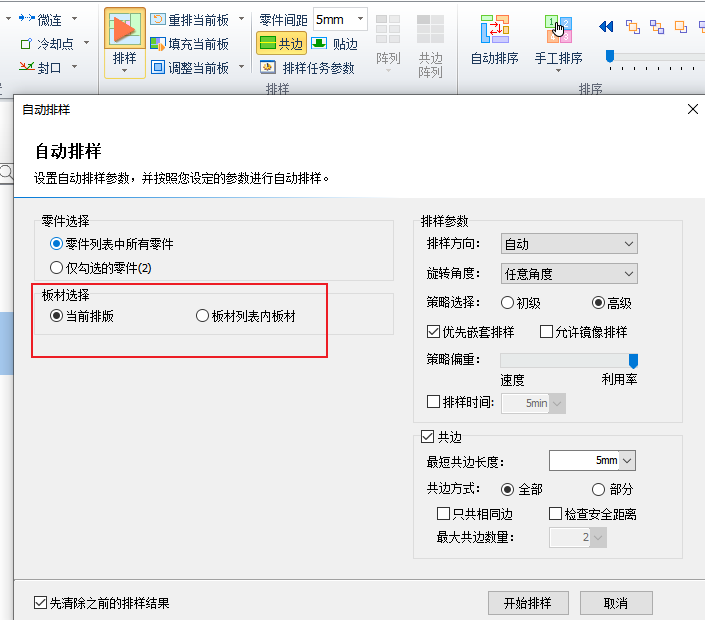Click the 封口 seal icon
Viewport: 705px width, 620px height.
click(27, 67)
